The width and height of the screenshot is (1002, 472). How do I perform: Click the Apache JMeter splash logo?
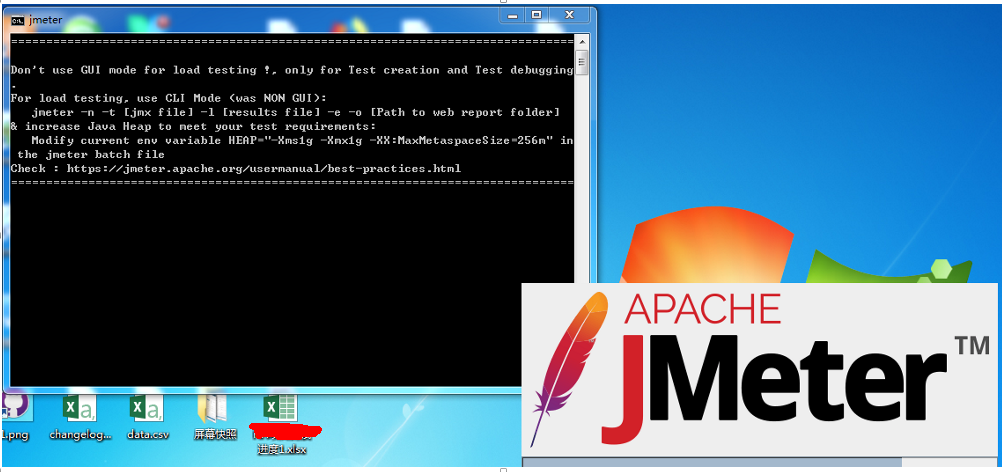tap(760, 369)
